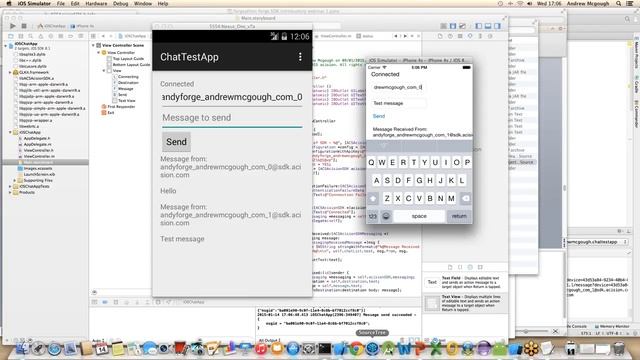Collapse the View outline node
640x360 pixels.
tap(104, 71)
